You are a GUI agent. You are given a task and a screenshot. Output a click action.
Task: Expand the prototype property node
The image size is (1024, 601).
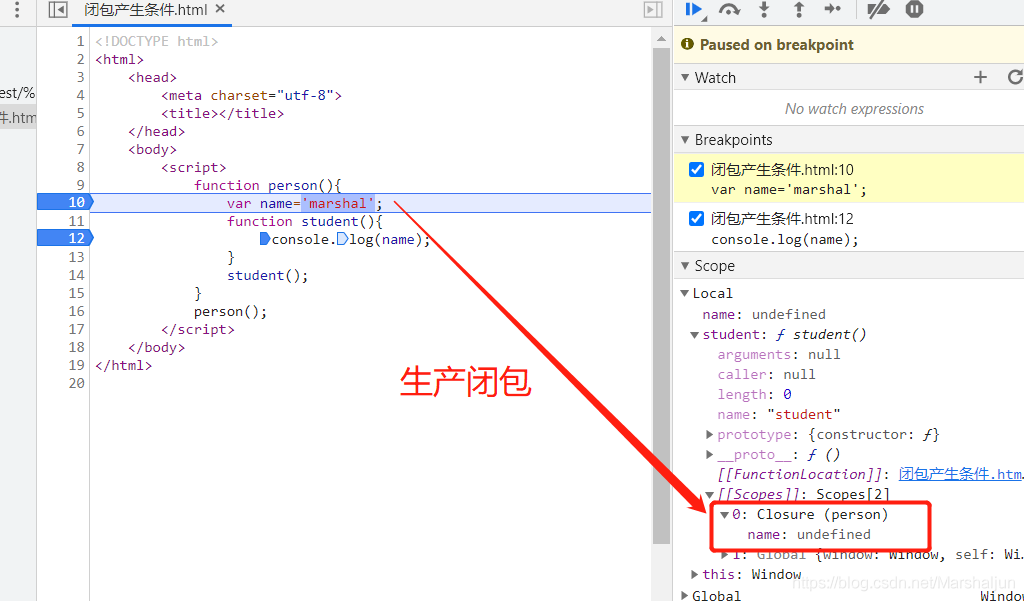[709, 434]
